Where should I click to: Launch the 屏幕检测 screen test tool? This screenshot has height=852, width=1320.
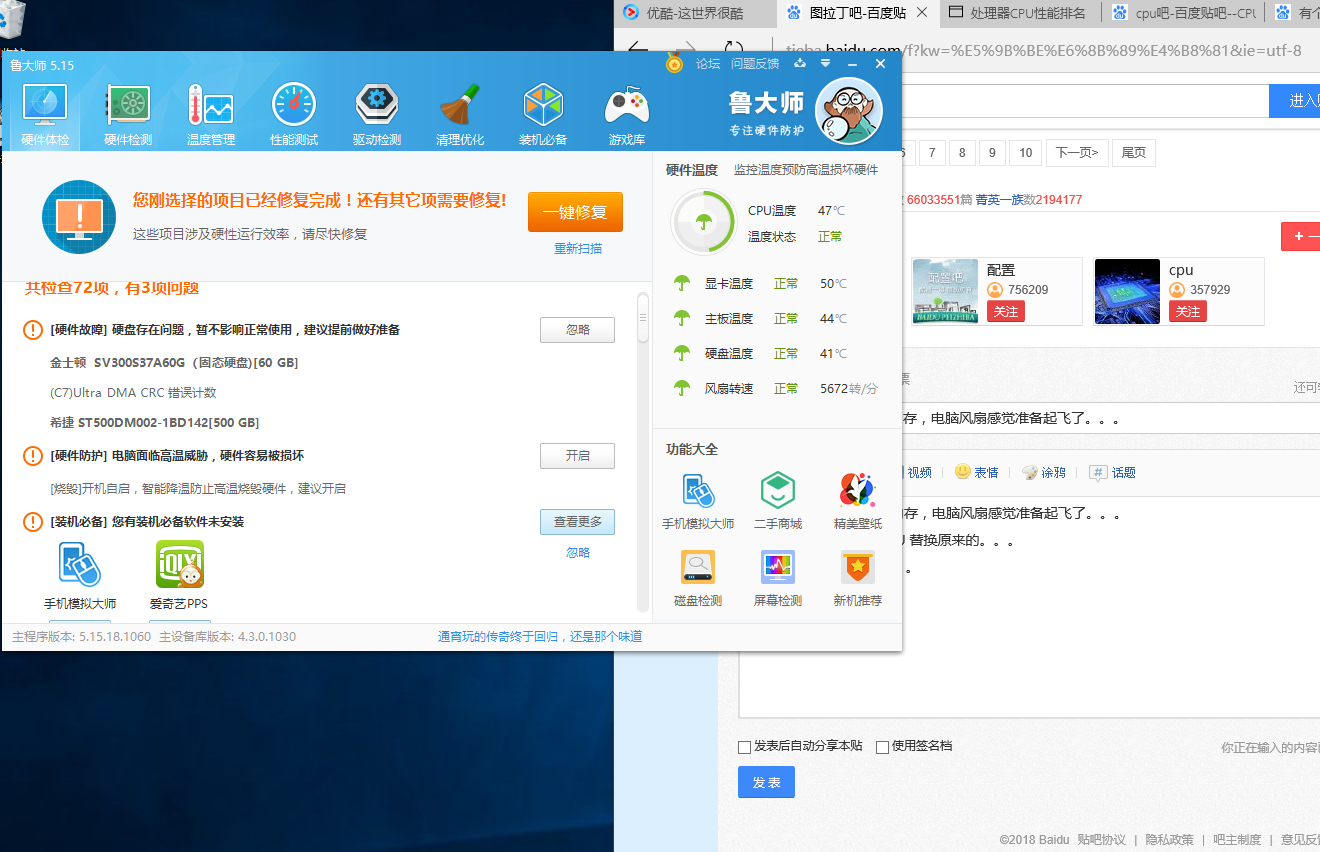[778, 578]
